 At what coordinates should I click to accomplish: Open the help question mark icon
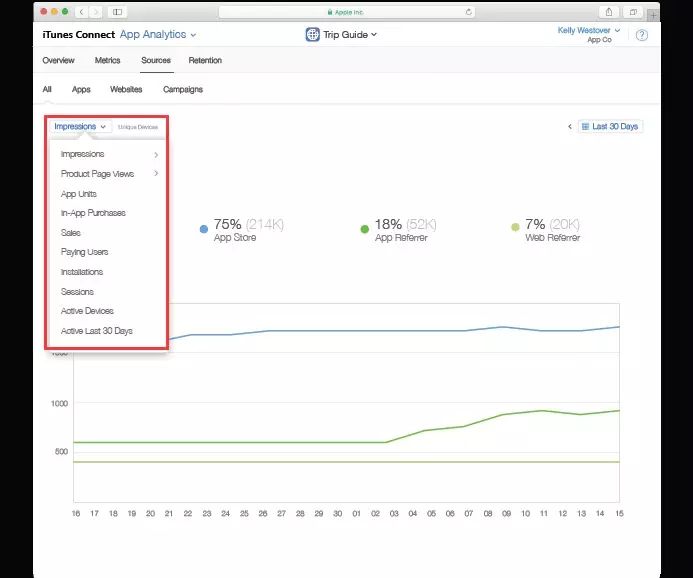[x=642, y=35]
